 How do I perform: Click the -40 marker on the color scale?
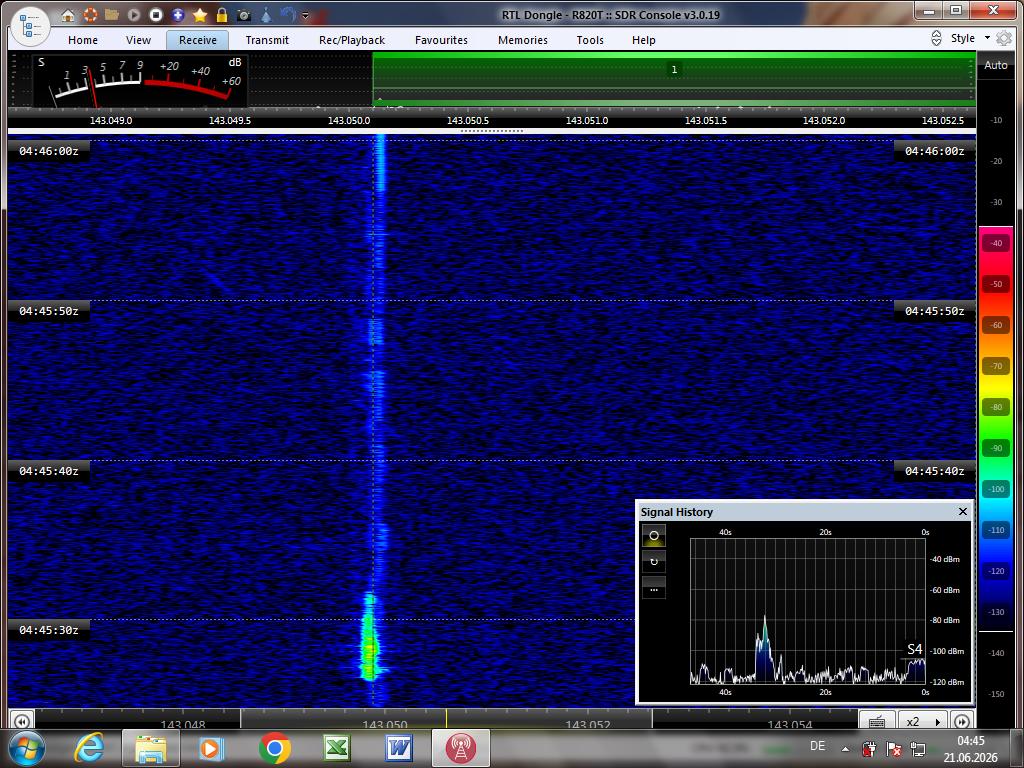coord(996,243)
